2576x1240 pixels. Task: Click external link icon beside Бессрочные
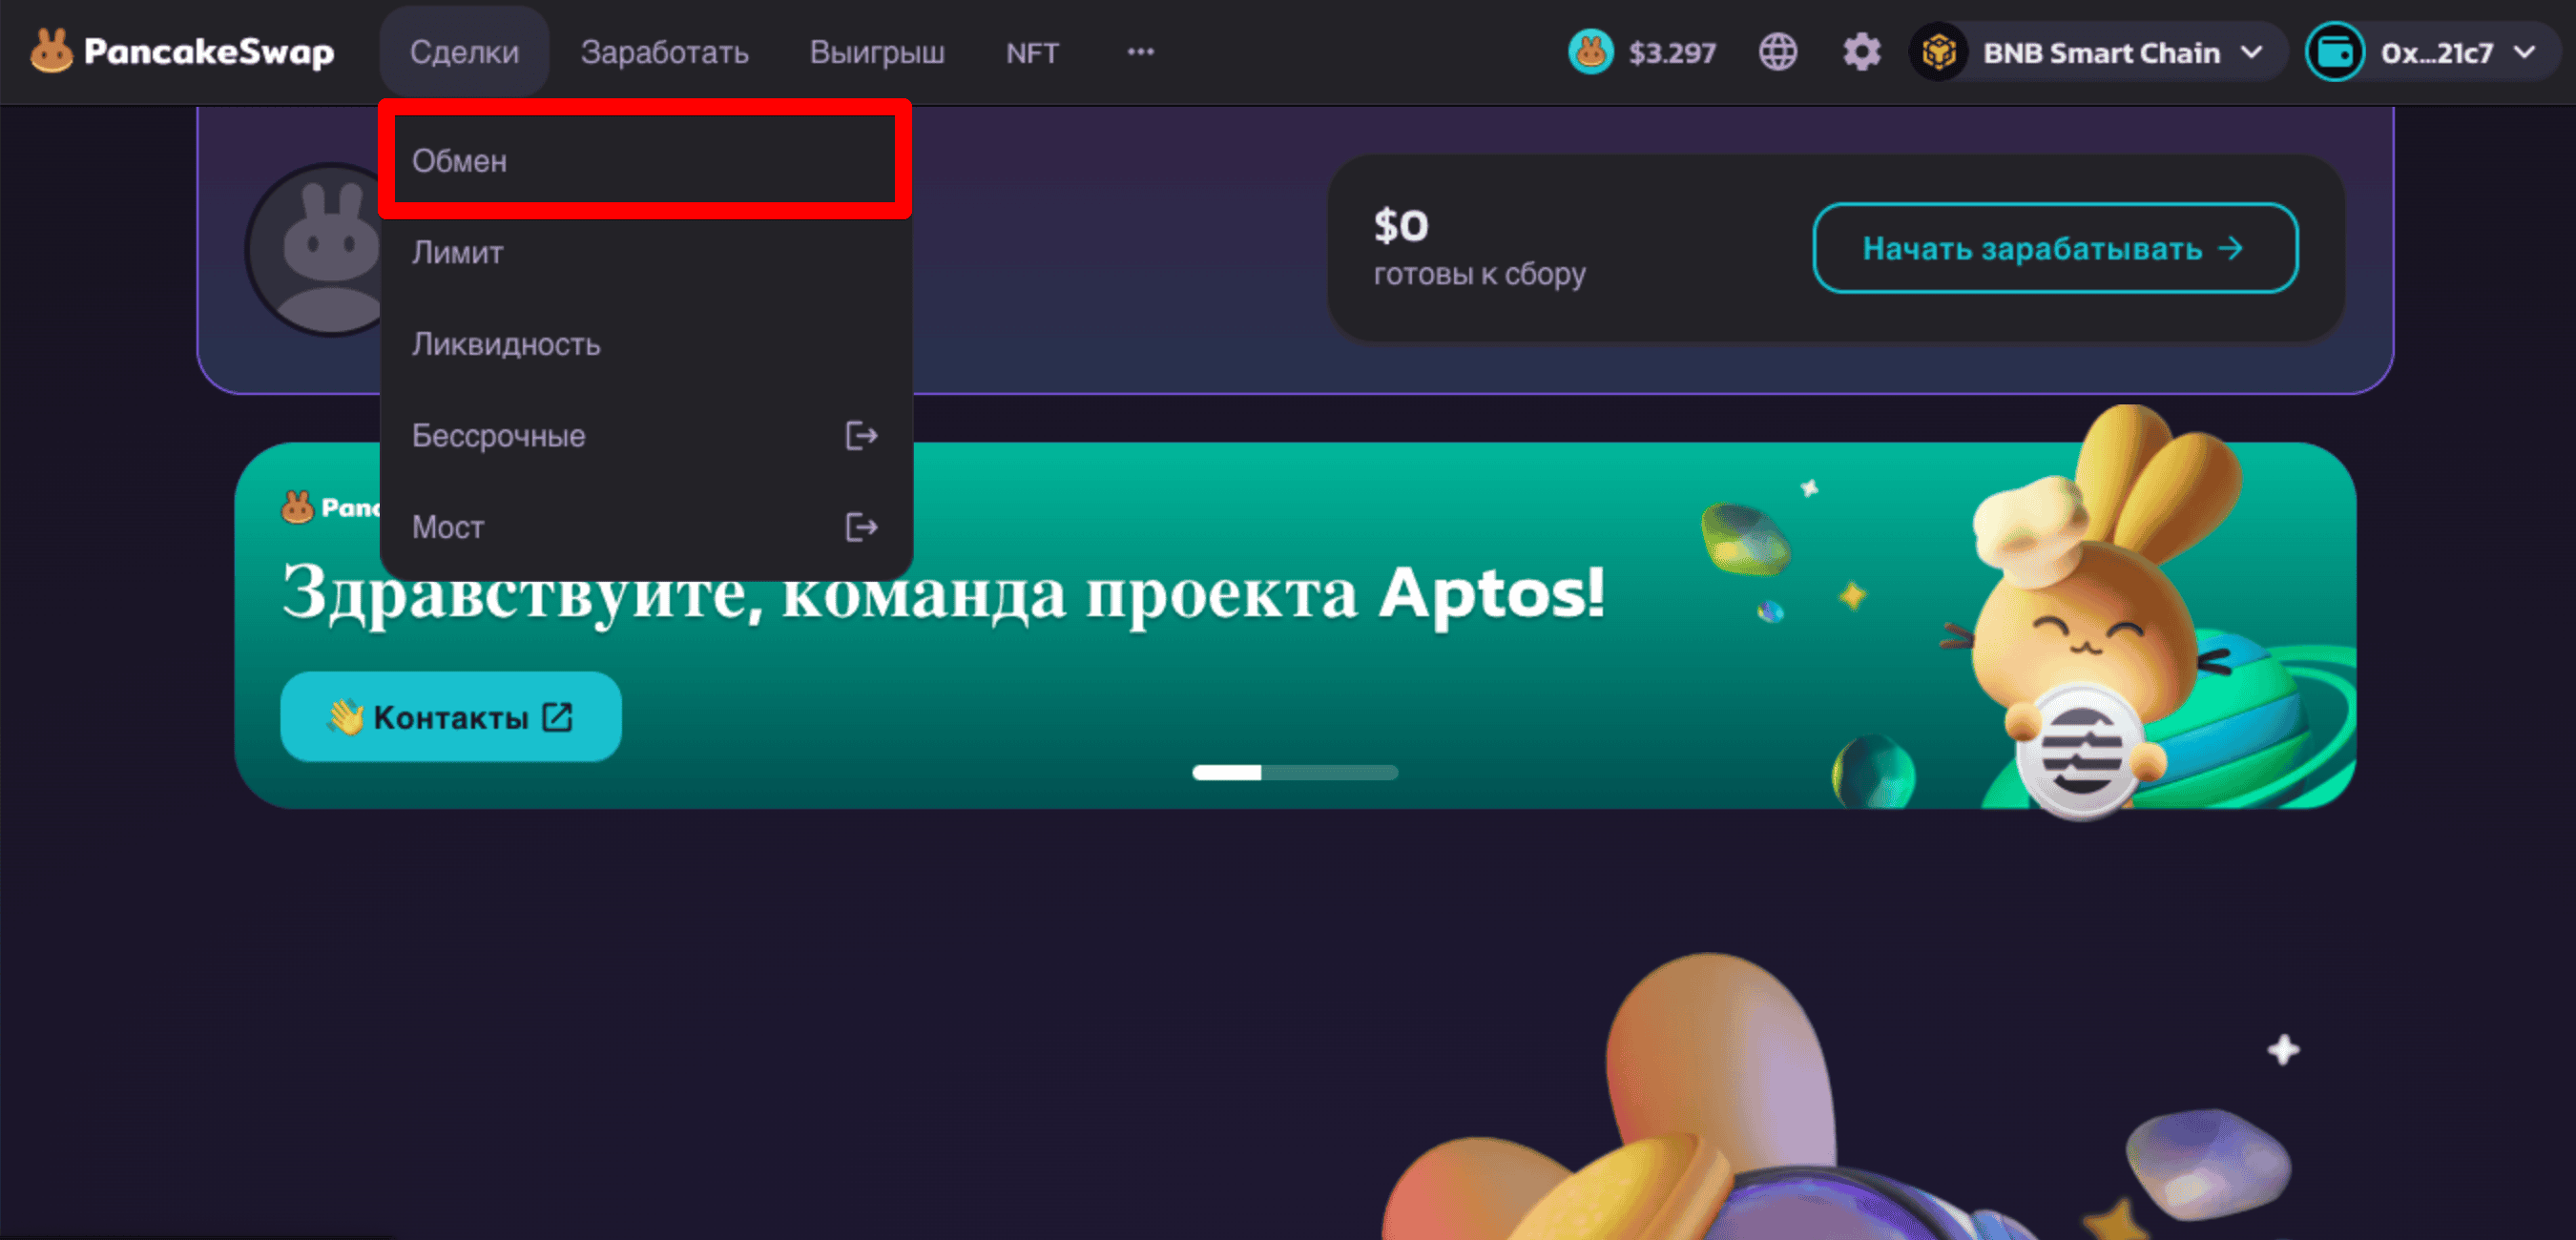coord(861,436)
